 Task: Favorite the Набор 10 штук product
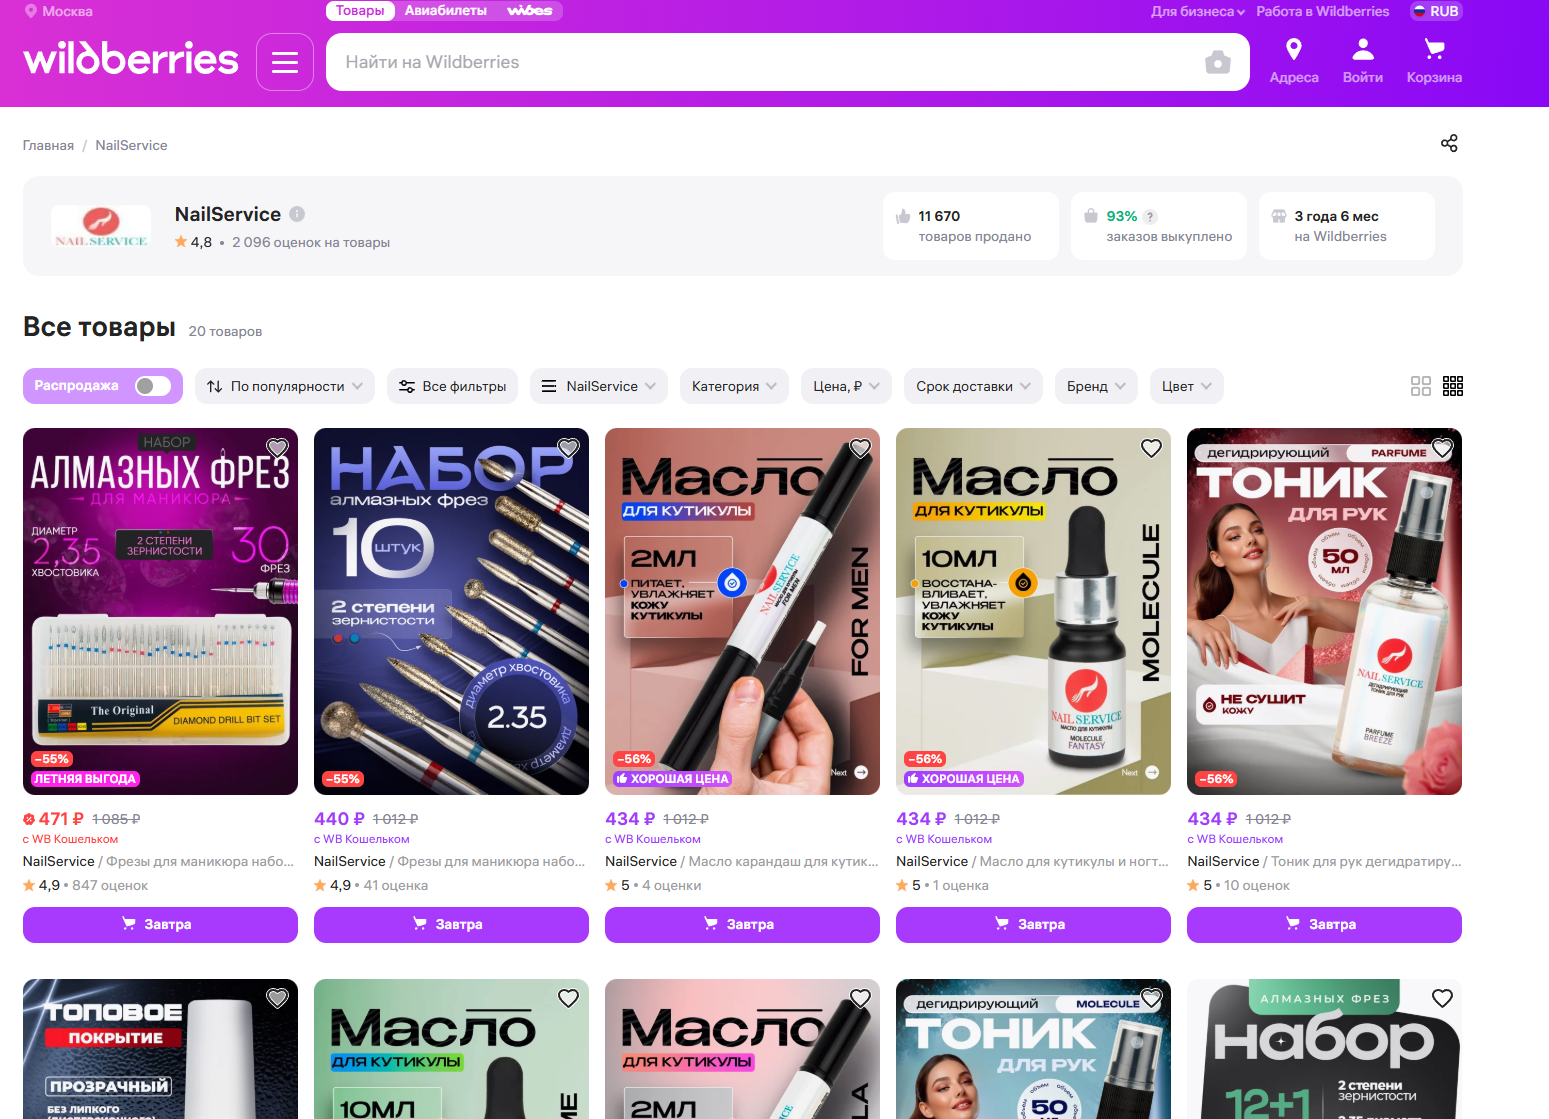click(568, 448)
